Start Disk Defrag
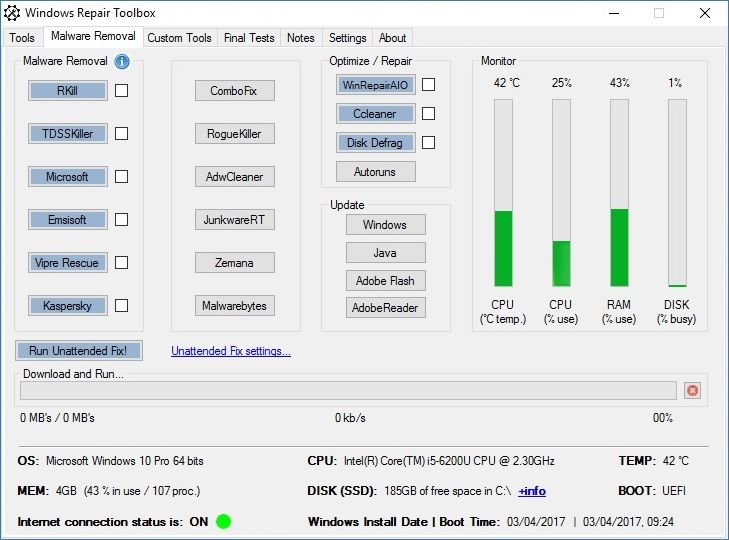Screen dimensions: 729x540 [376, 142]
